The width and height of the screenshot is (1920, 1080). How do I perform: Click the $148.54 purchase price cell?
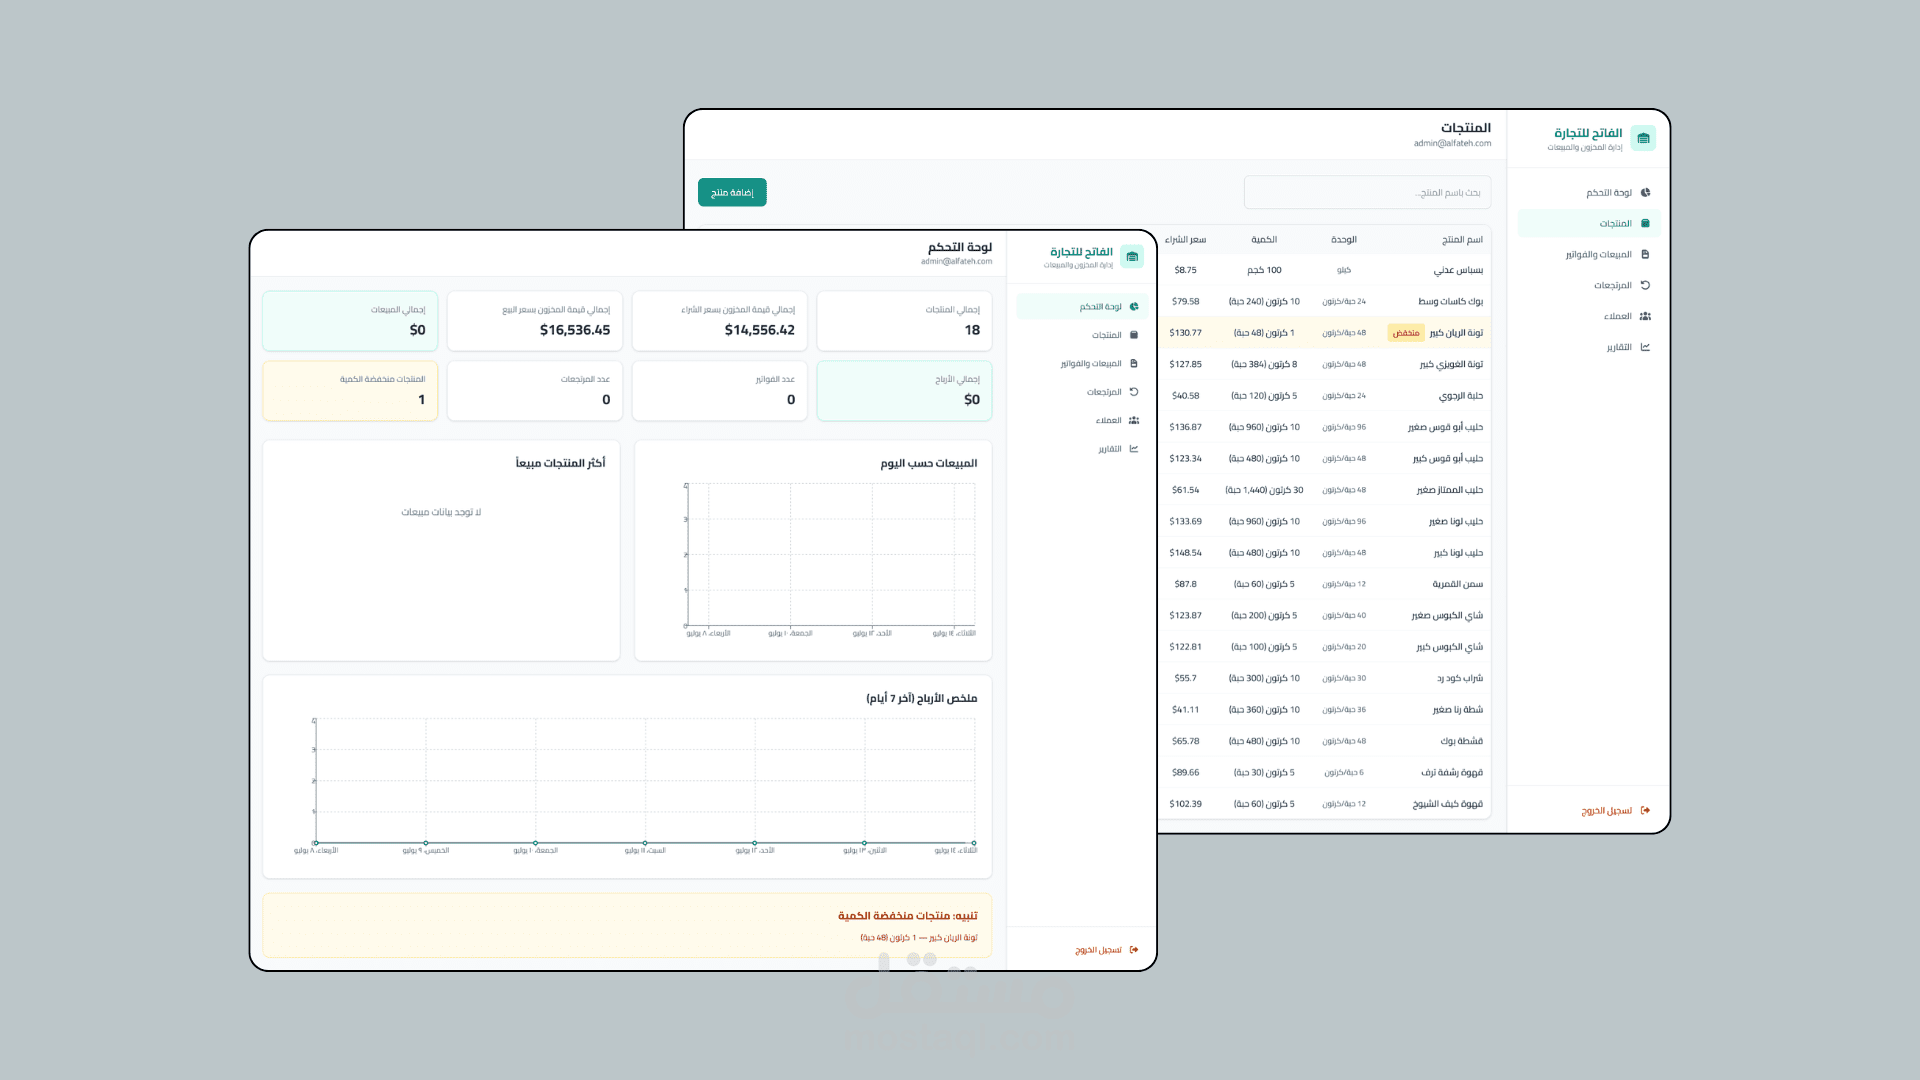coord(1185,553)
